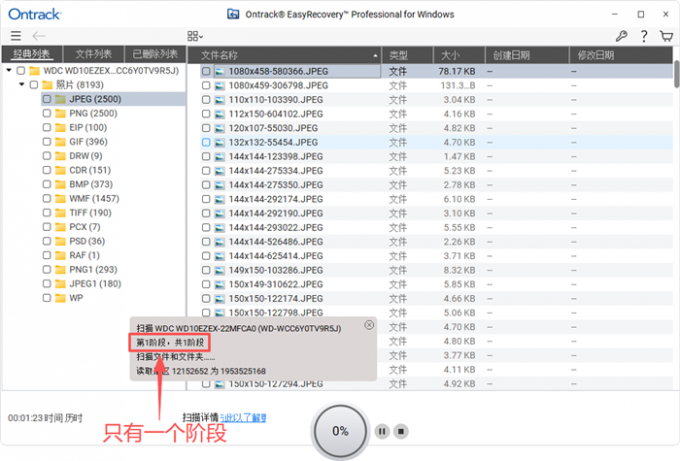The height and width of the screenshot is (461, 680).
Task: Sort by 修改日期 column header
Action: [x=621, y=55]
